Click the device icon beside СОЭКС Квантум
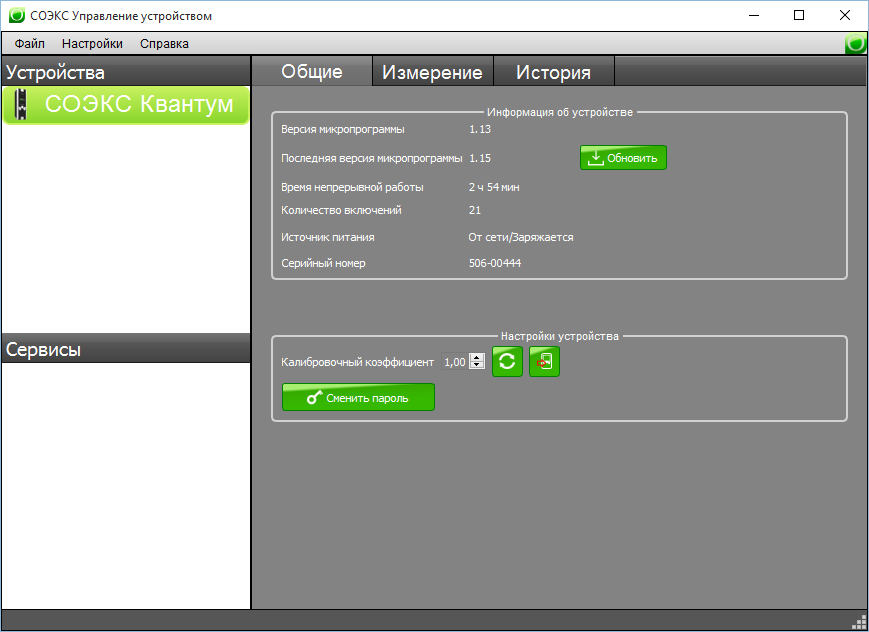The width and height of the screenshot is (869, 632). 21,104
